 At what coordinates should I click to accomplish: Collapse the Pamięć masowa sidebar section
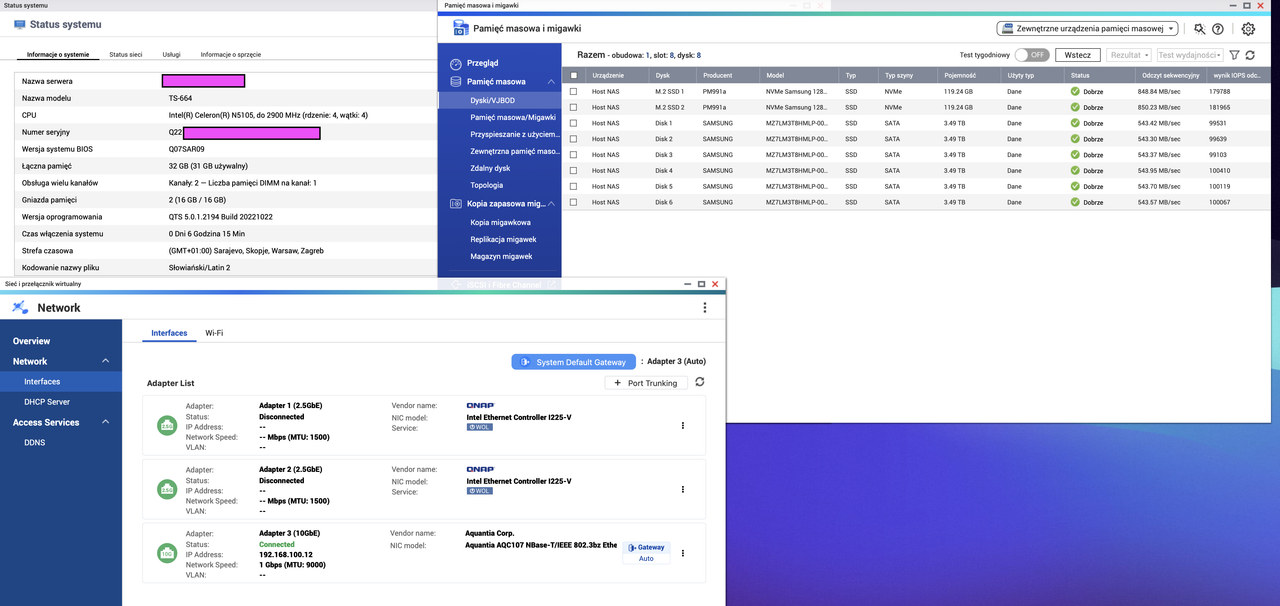click(550, 82)
